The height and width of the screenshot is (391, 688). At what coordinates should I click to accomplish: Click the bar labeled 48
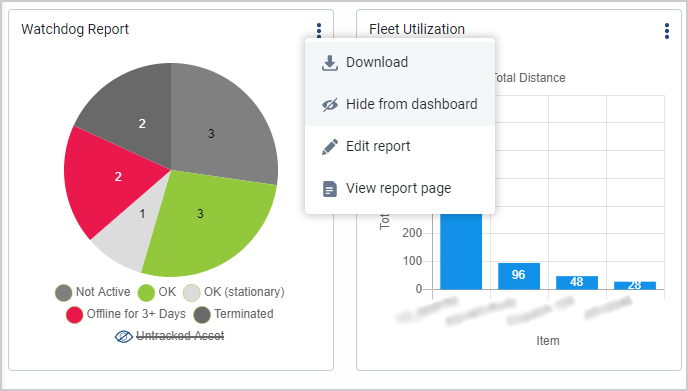577,283
